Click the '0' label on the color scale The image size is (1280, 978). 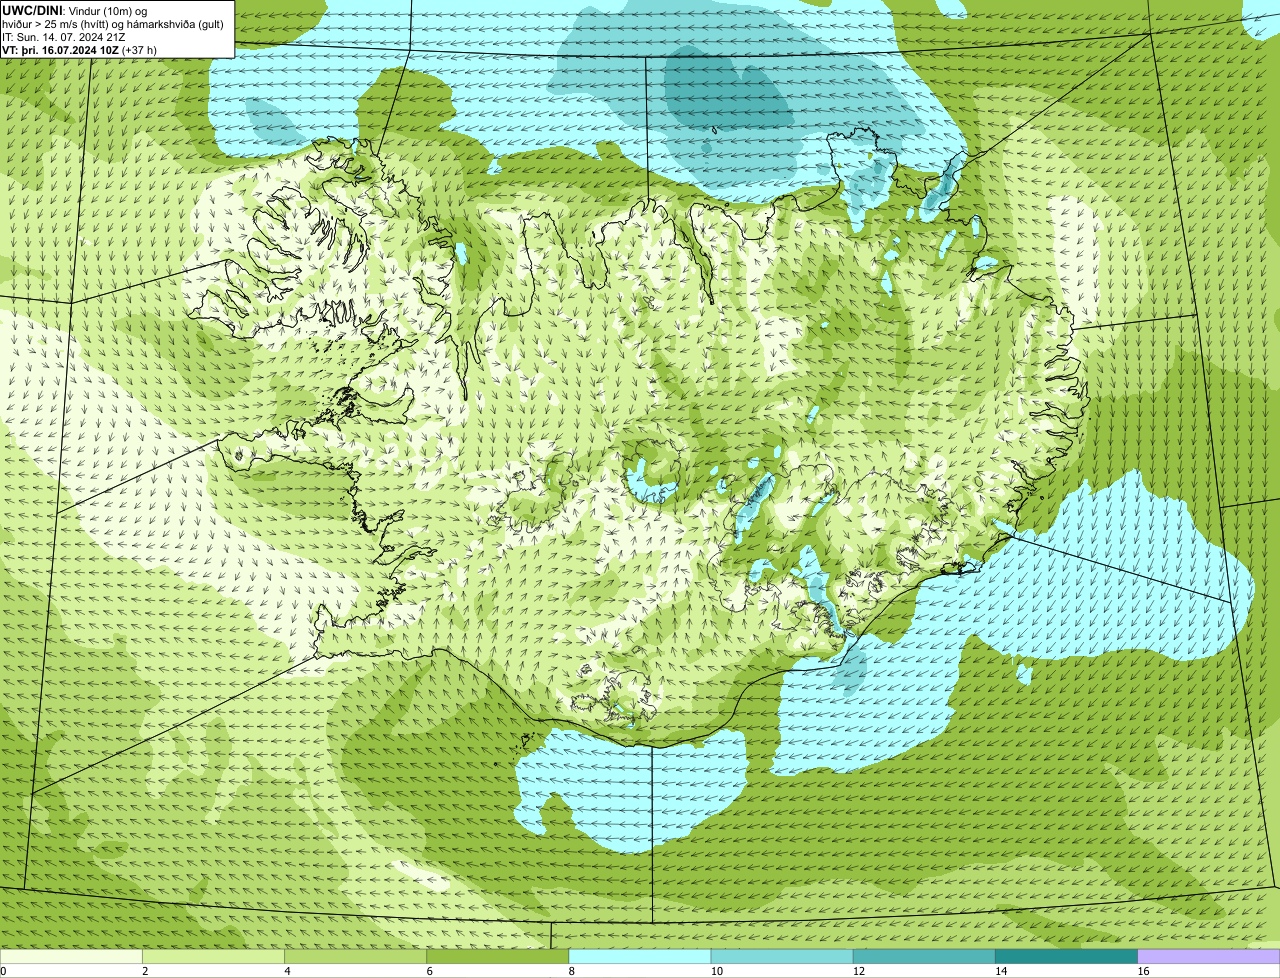pyautogui.click(x=3, y=971)
